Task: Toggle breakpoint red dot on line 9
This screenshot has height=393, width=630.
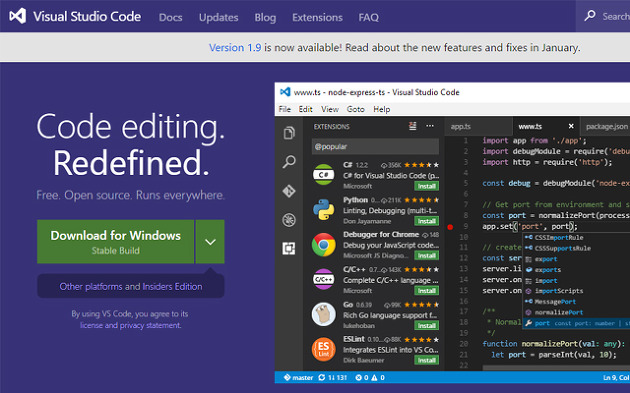Action: click(x=450, y=227)
